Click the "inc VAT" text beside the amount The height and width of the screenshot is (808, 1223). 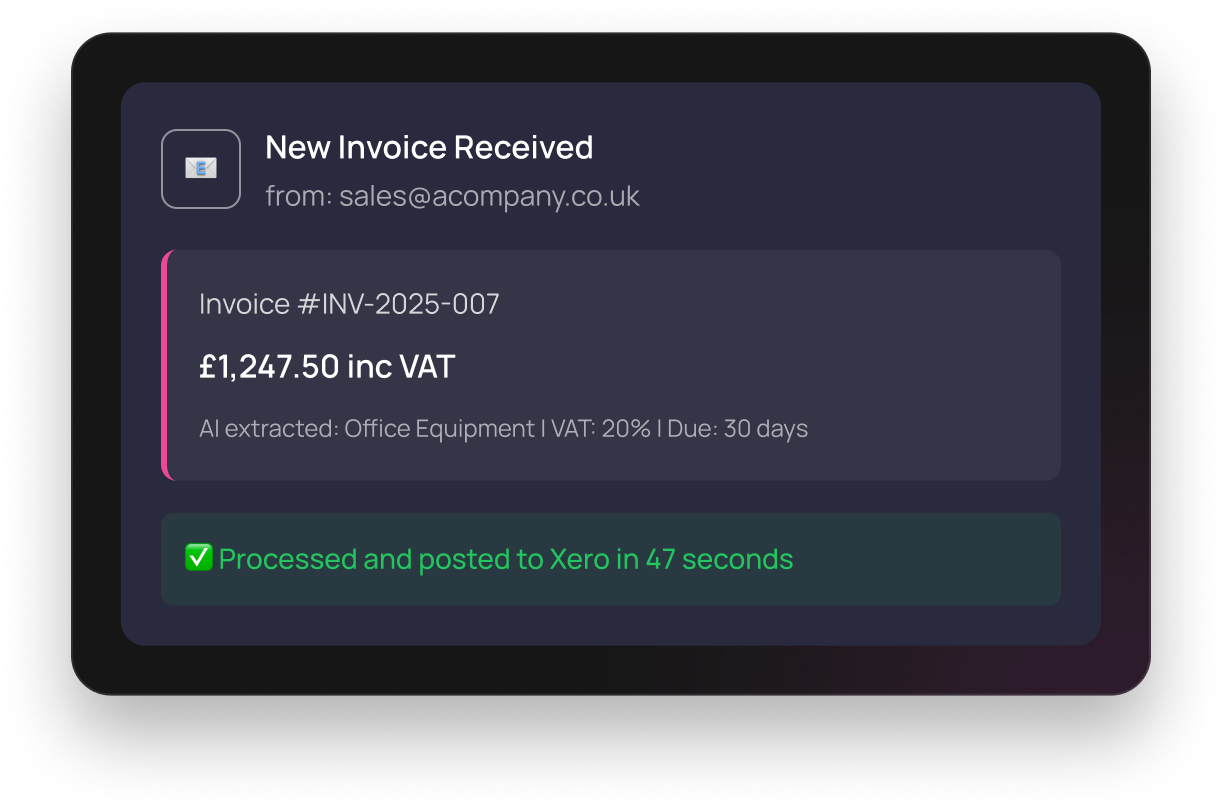(x=401, y=367)
